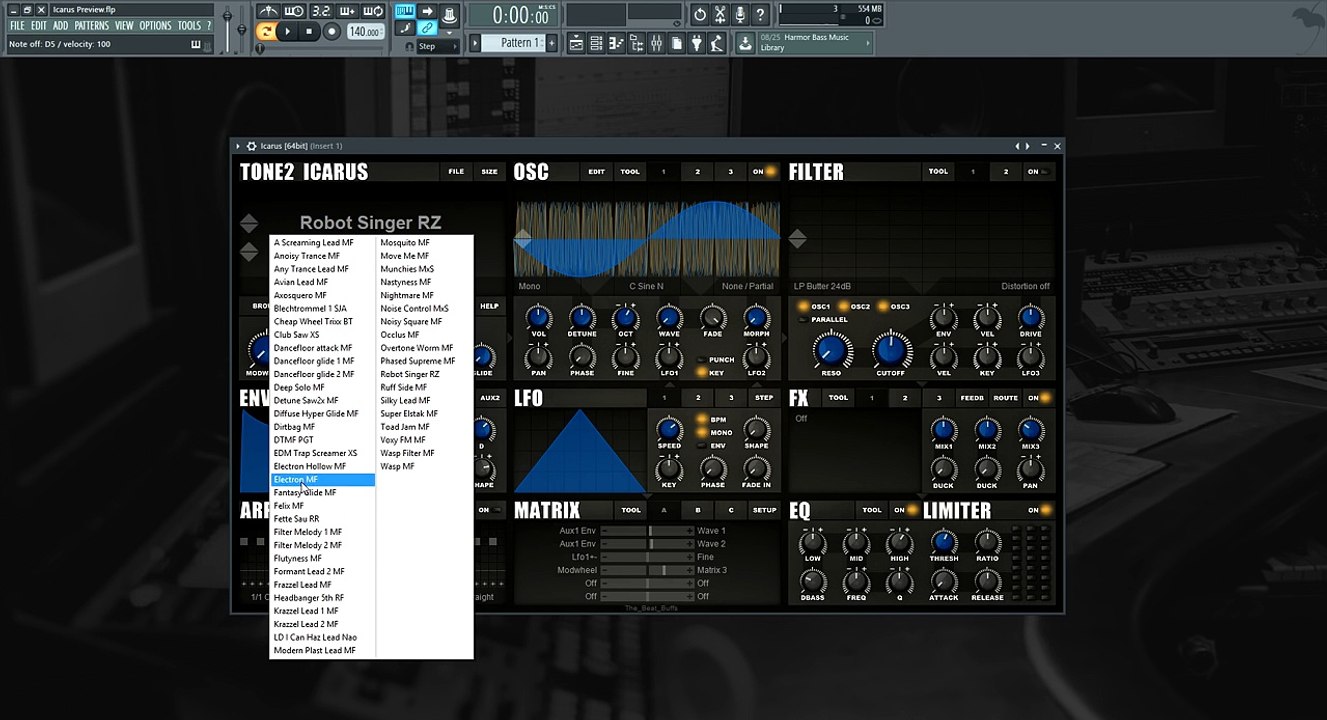Toggle the EQ ON switch
The width and height of the screenshot is (1327, 720).
coord(905,510)
